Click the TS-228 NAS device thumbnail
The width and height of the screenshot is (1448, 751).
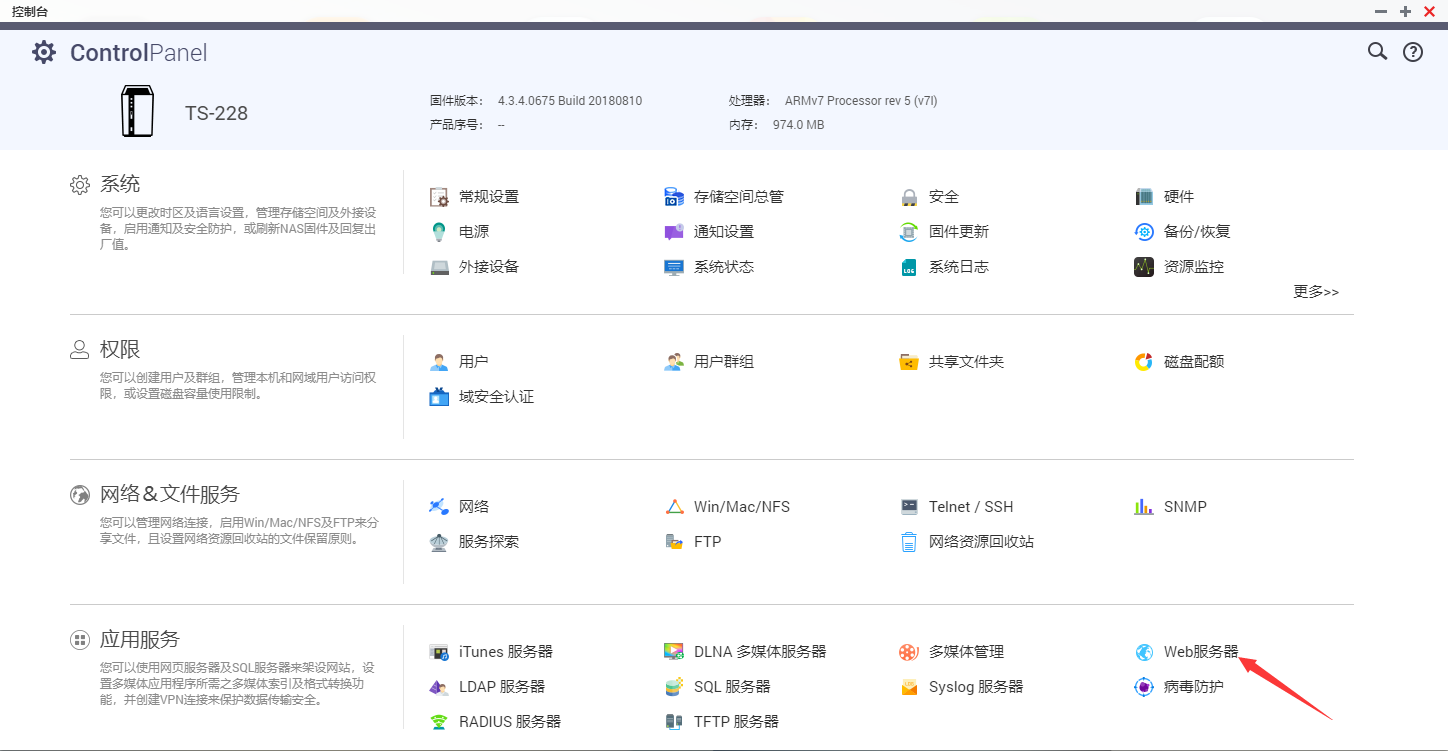(137, 111)
